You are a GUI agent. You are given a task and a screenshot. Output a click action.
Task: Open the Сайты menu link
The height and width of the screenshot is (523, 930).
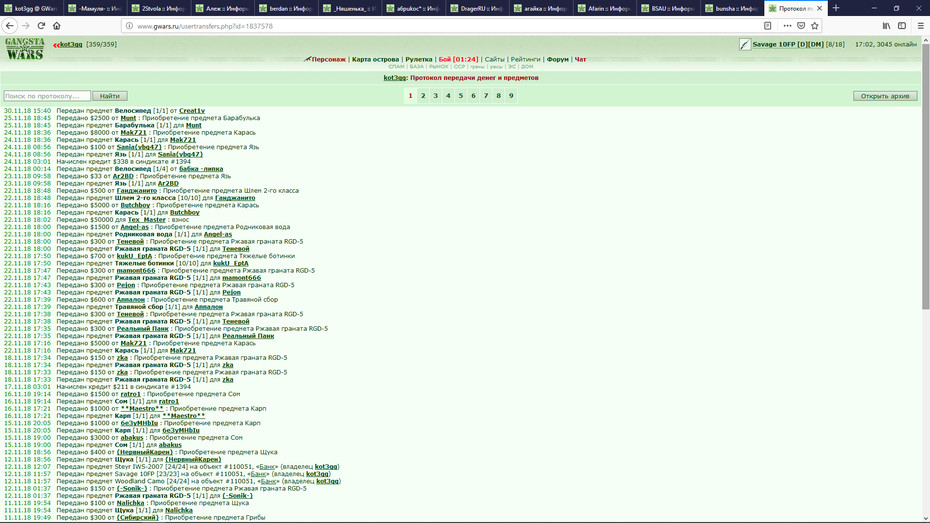coord(494,59)
